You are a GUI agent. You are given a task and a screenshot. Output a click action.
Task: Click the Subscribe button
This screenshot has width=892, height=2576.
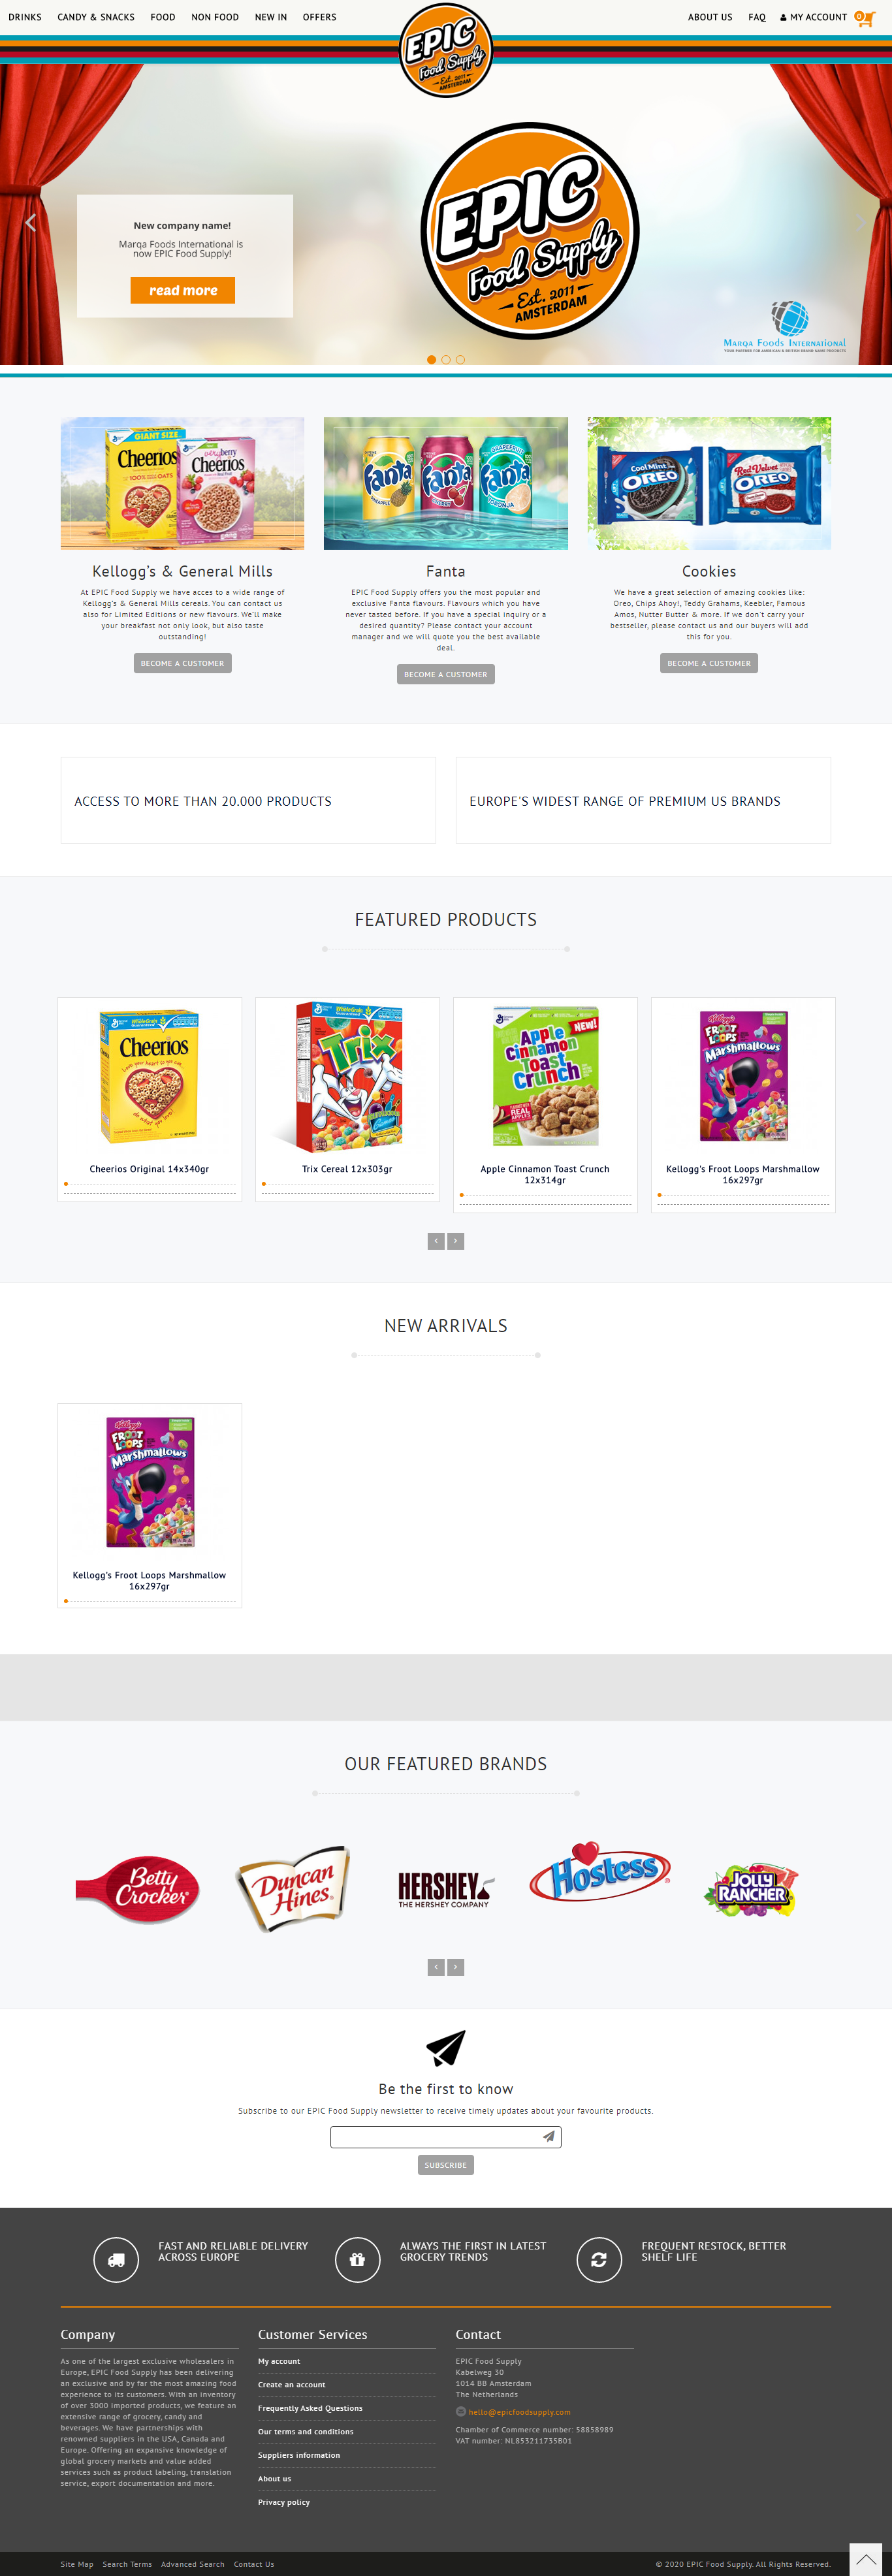click(446, 2165)
